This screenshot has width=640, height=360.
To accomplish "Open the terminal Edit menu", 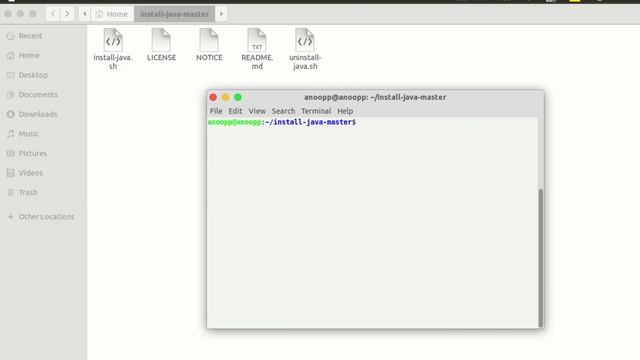I will click(235, 111).
